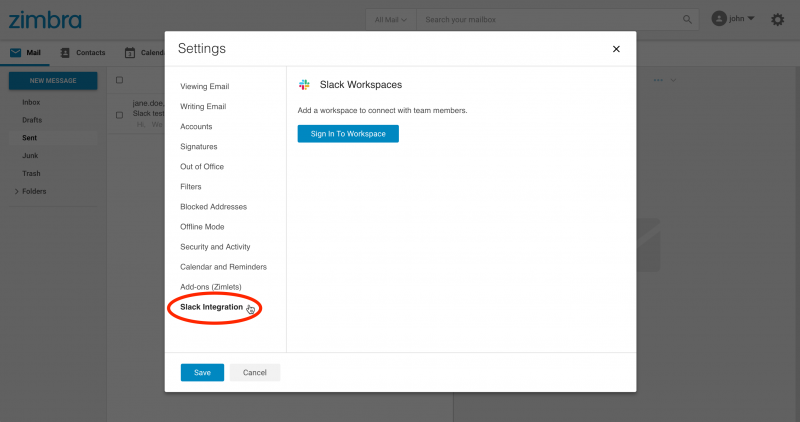Click Sign In To Workspace button
The image size is (800, 422).
click(348, 134)
